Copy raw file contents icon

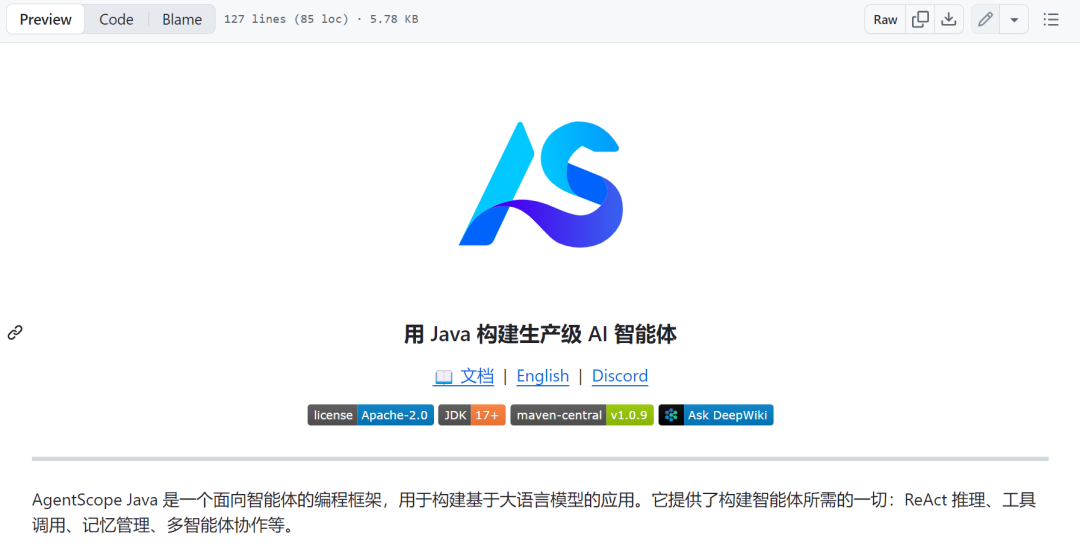920,19
